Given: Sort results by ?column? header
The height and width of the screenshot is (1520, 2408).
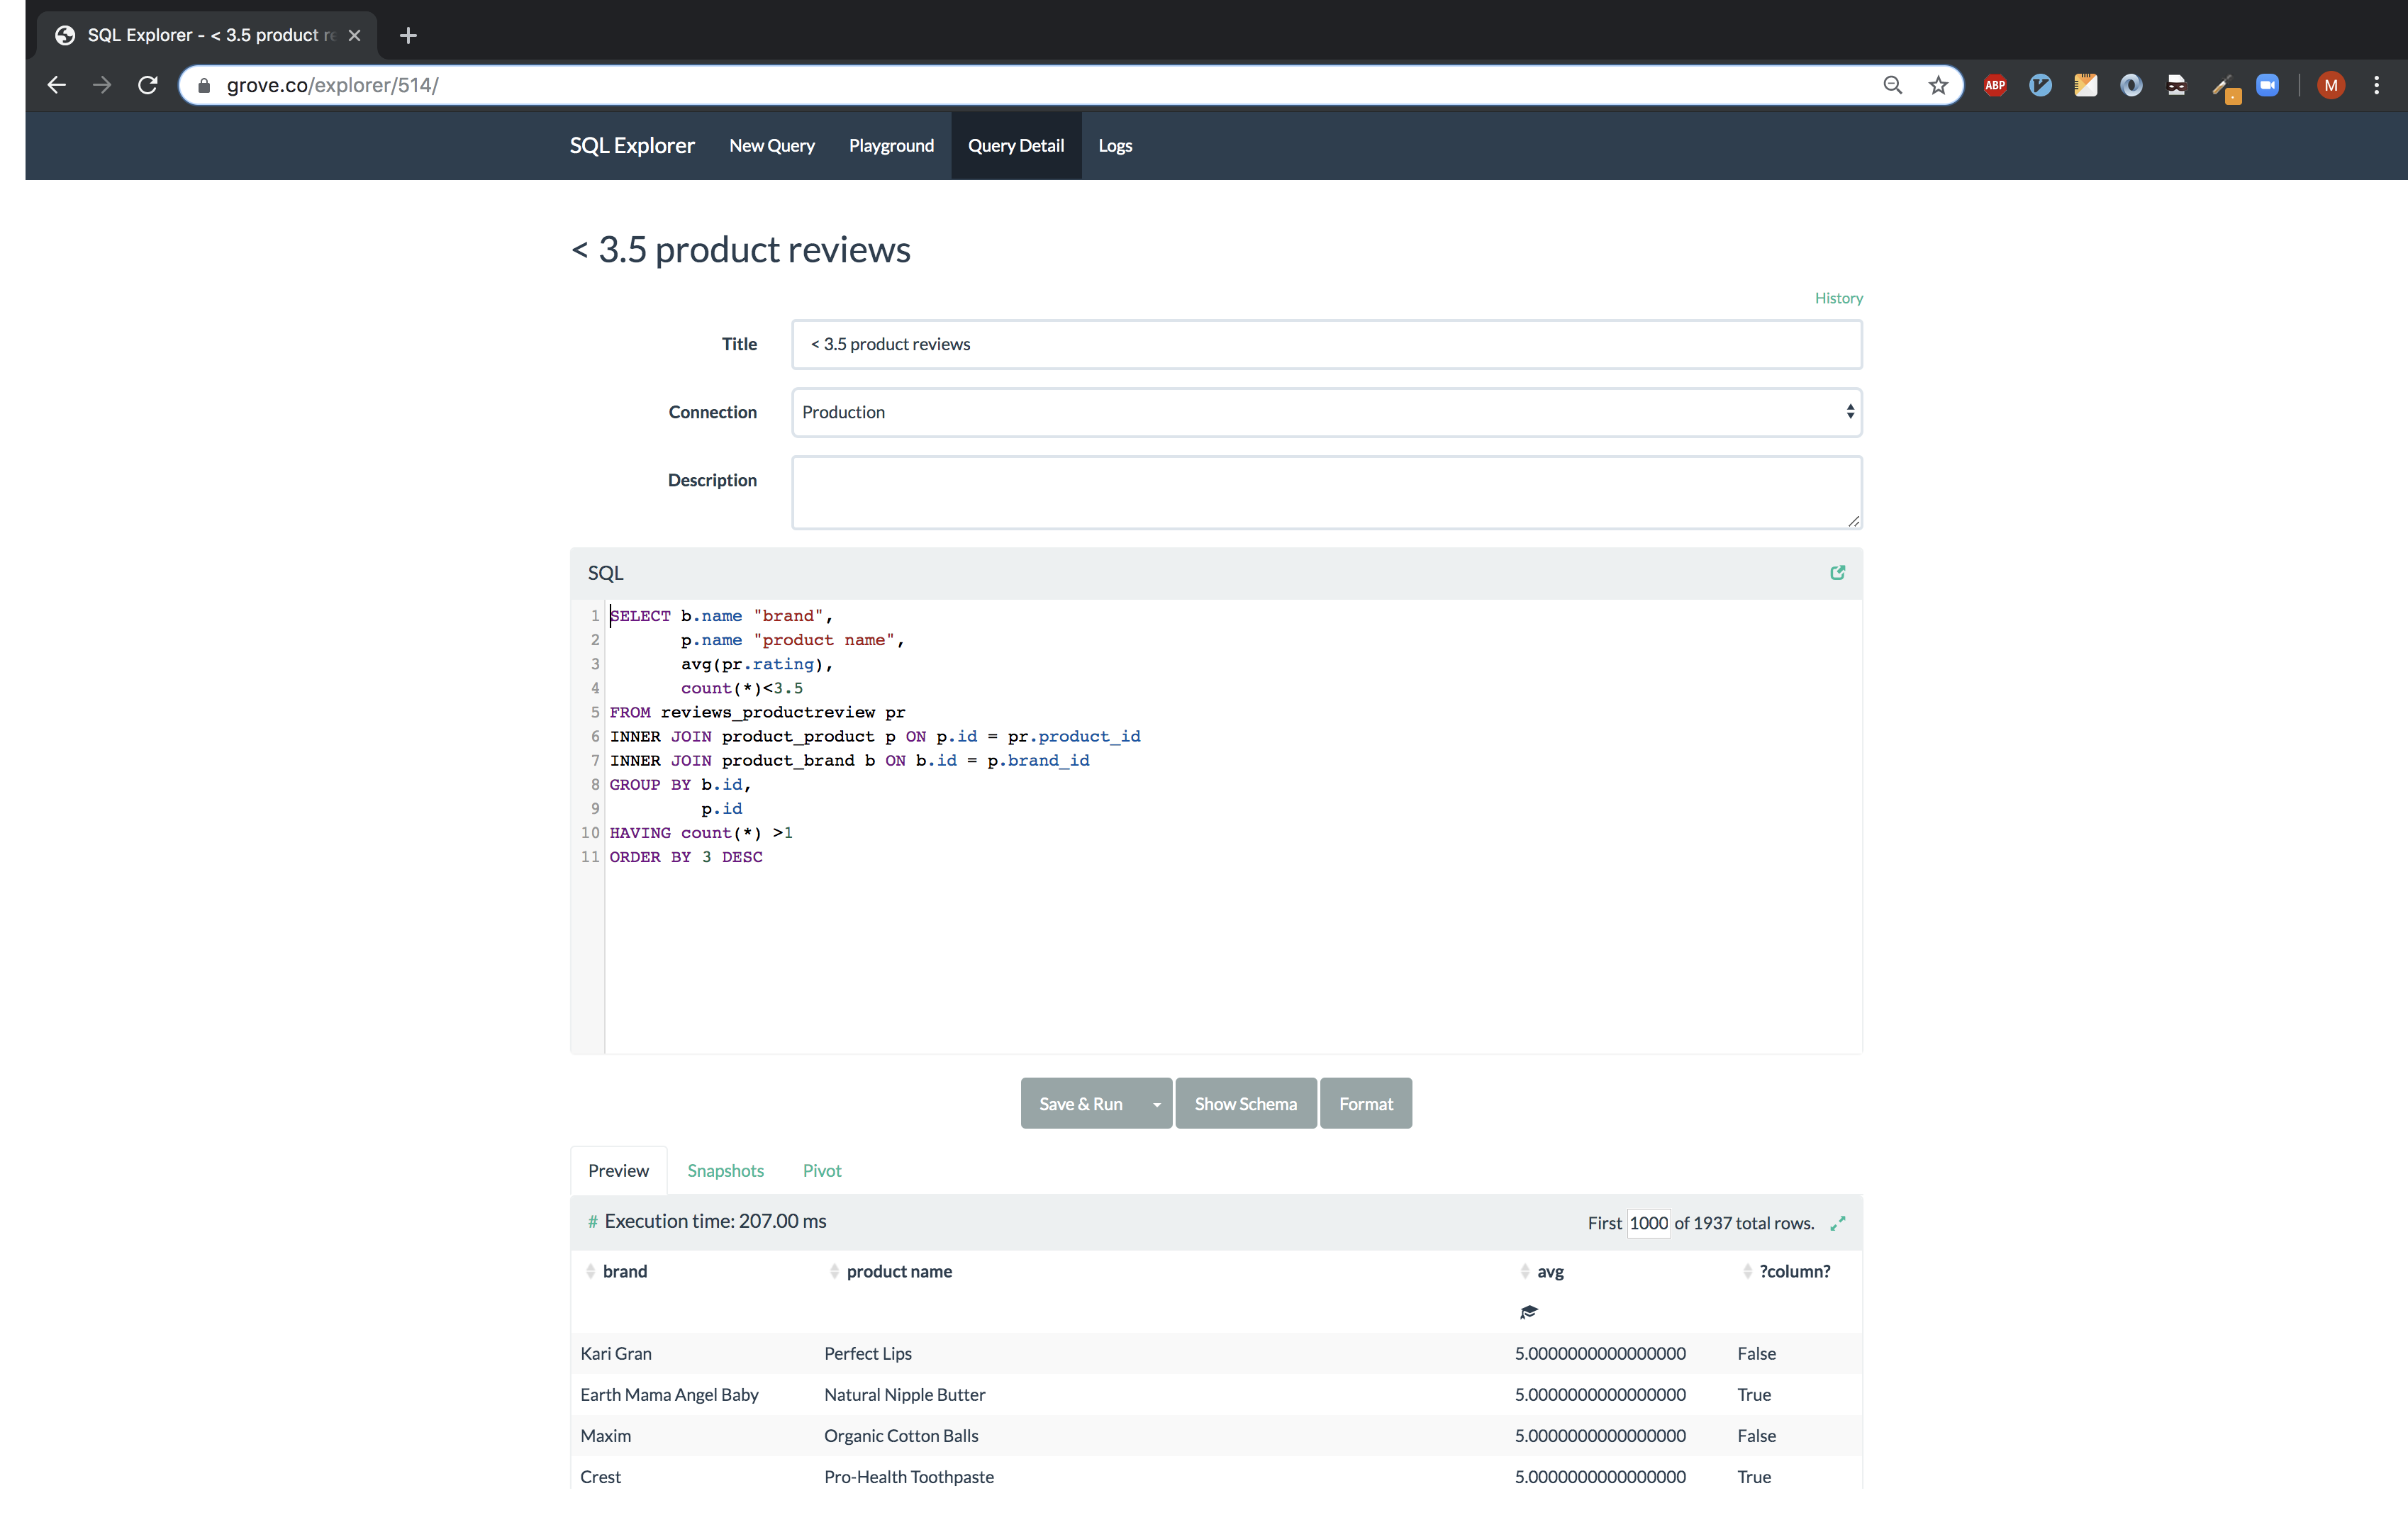Looking at the screenshot, I should click(1794, 1271).
